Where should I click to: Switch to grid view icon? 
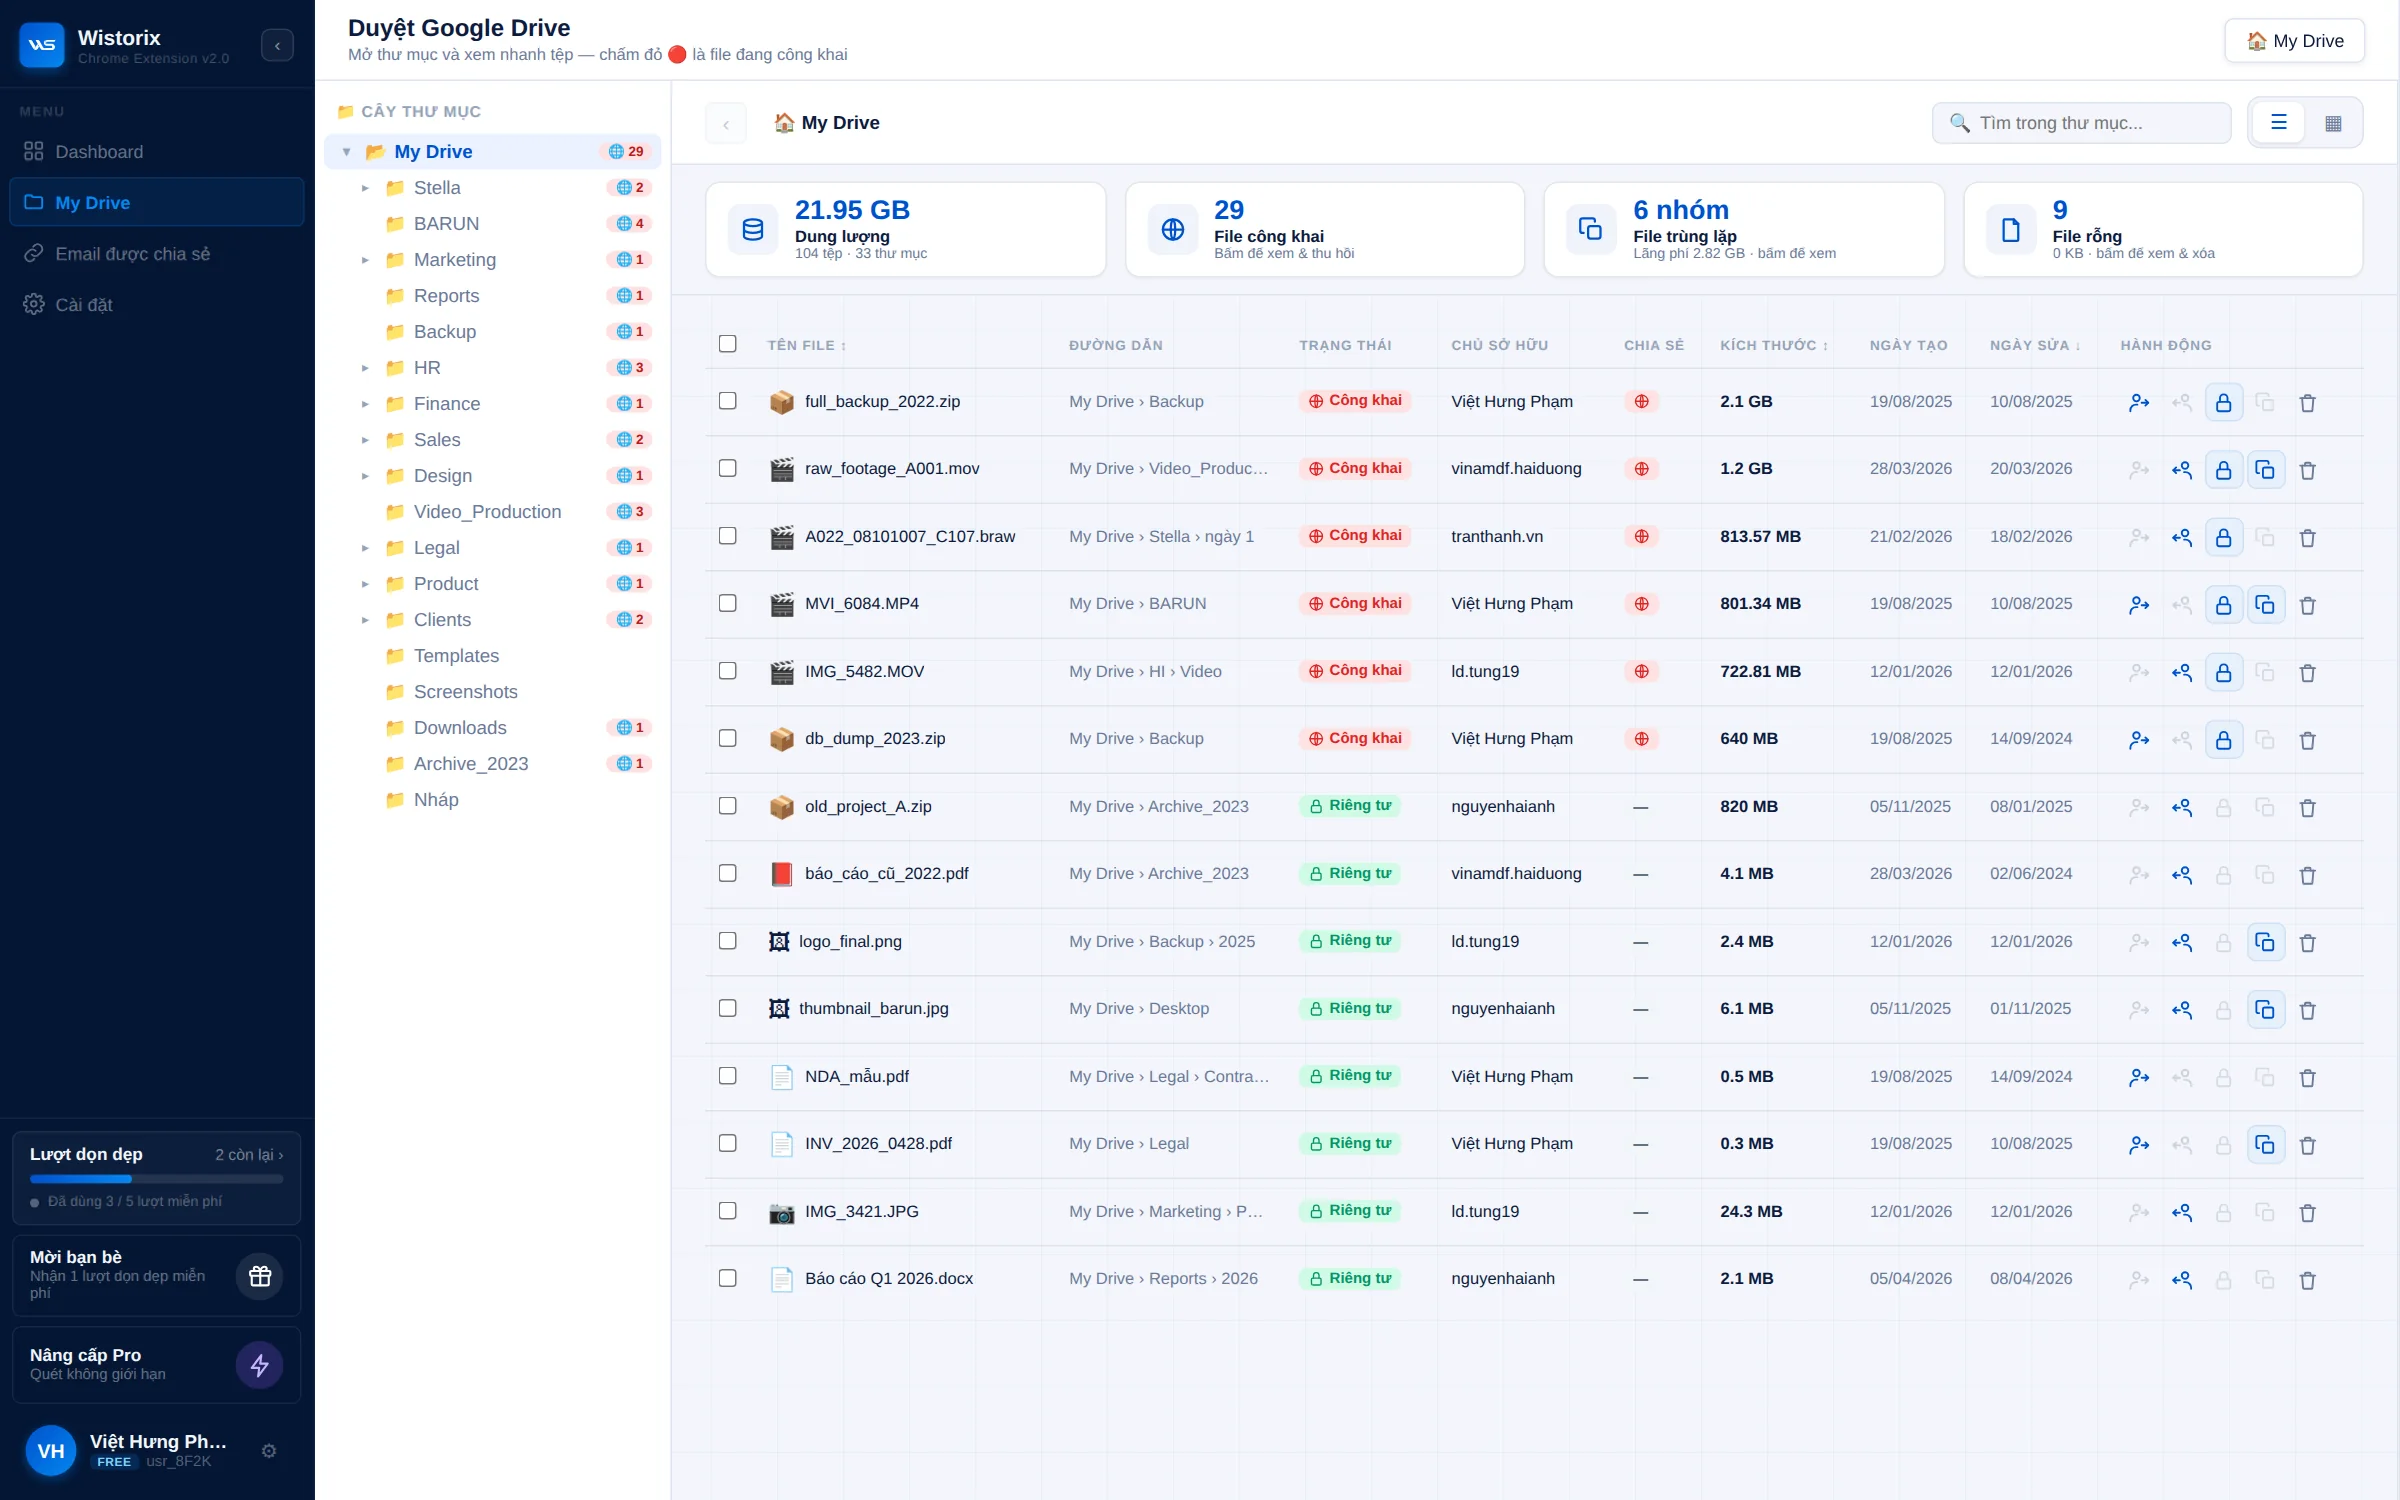[x=2333, y=122]
